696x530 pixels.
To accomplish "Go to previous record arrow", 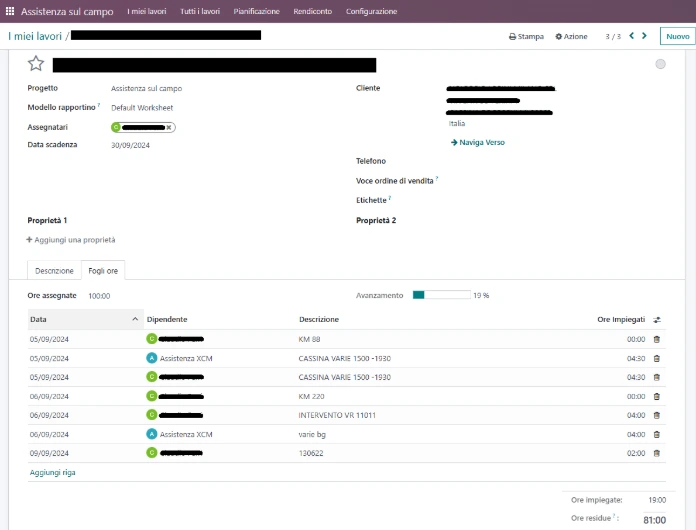I will coord(632,36).
